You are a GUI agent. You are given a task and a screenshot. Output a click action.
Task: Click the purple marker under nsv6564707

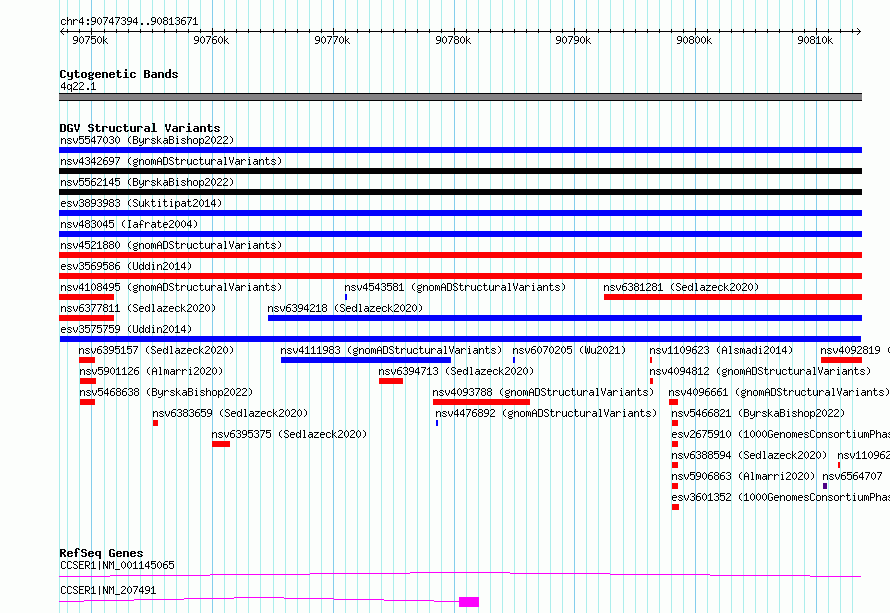tap(825, 486)
